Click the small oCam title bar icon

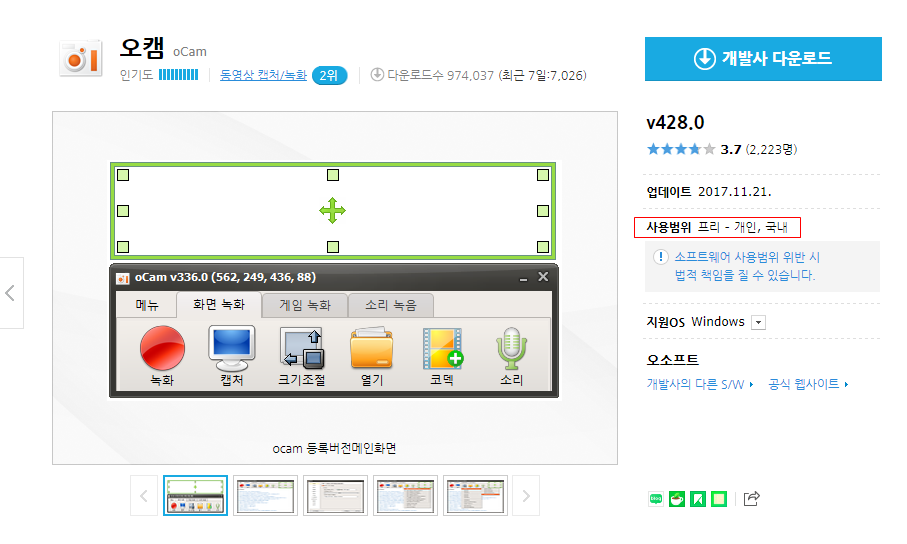pos(123,278)
